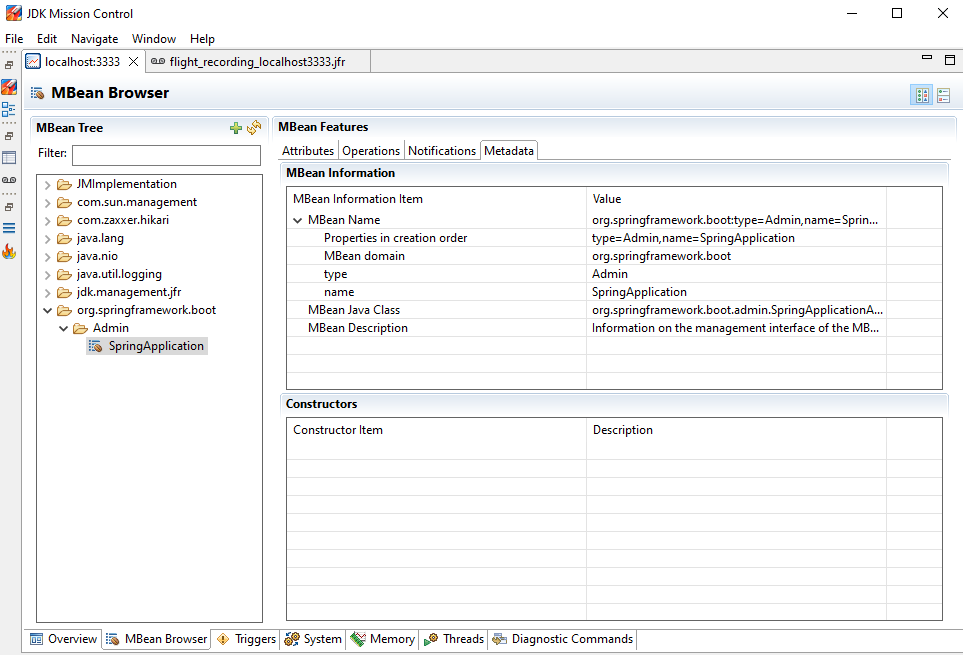
Task: Click the type=Admin,name=SpringApplication value cell
Action: (x=736, y=238)
